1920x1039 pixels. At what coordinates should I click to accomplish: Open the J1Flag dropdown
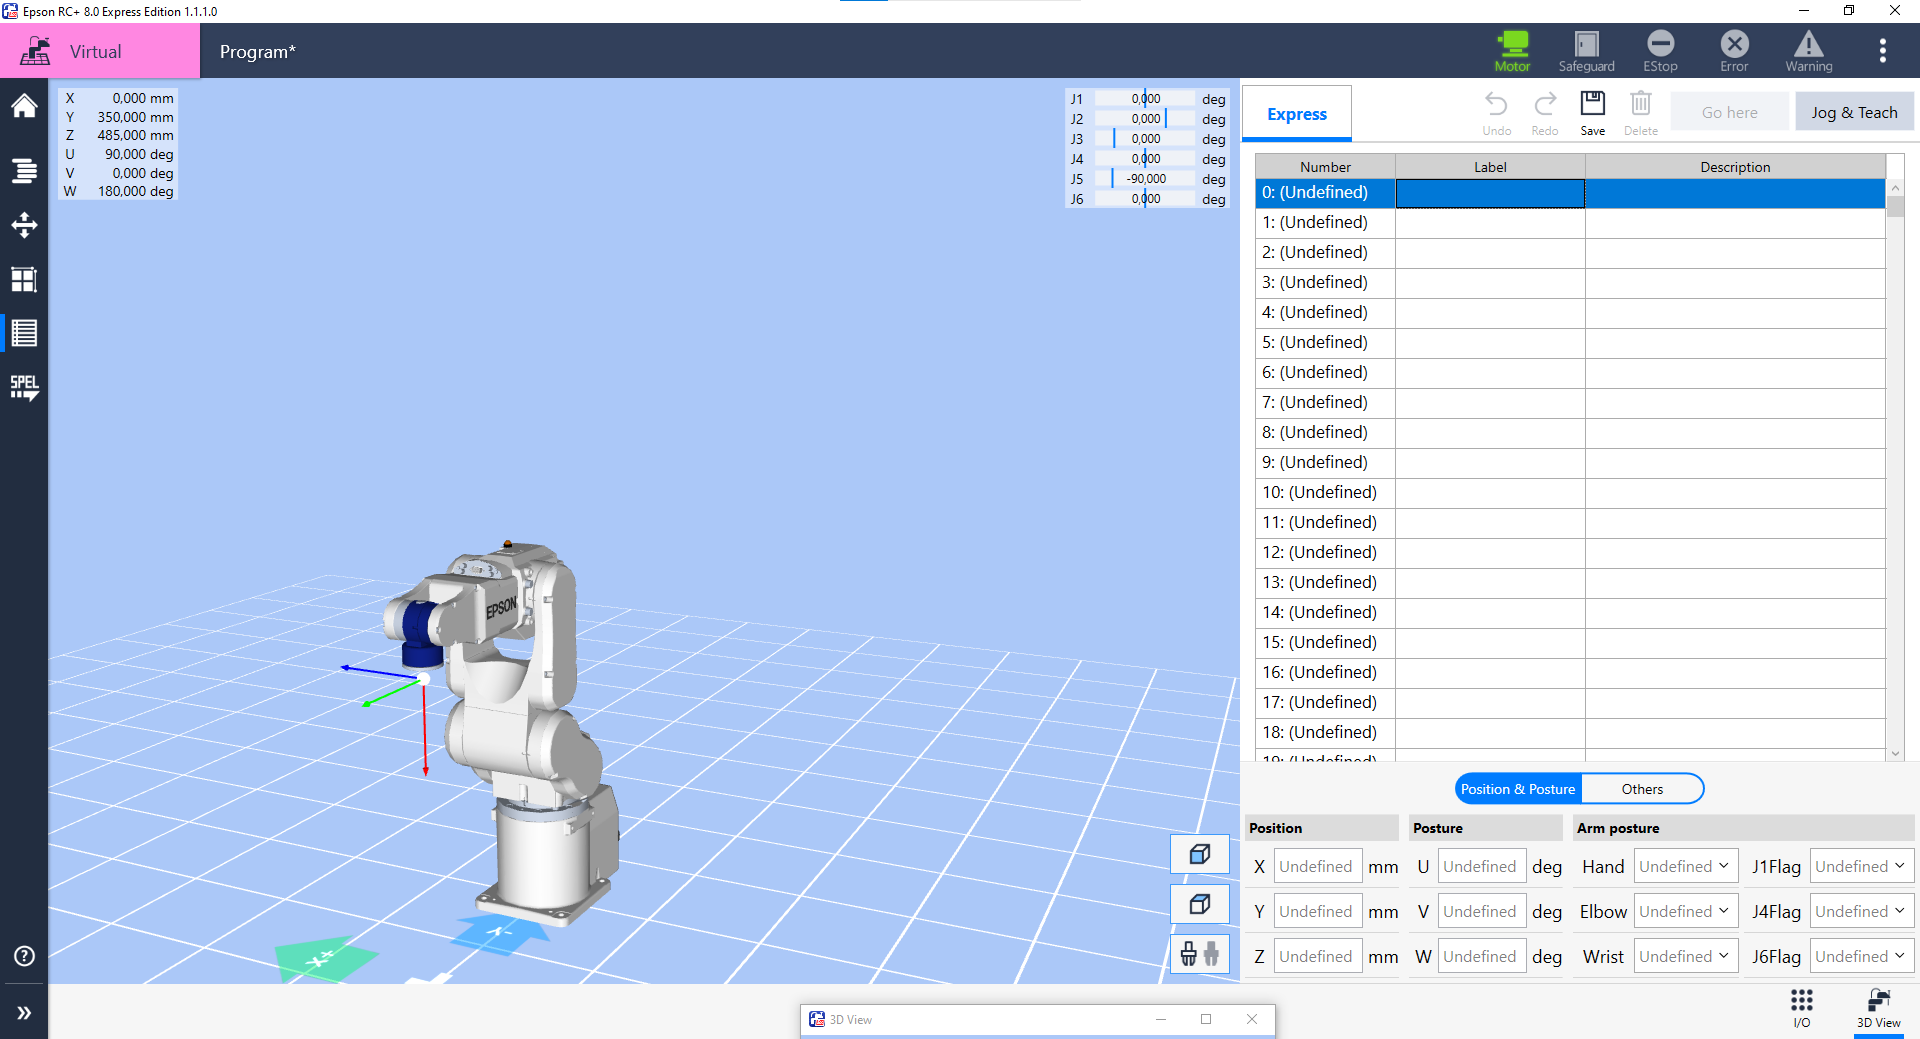[1862, 867]
